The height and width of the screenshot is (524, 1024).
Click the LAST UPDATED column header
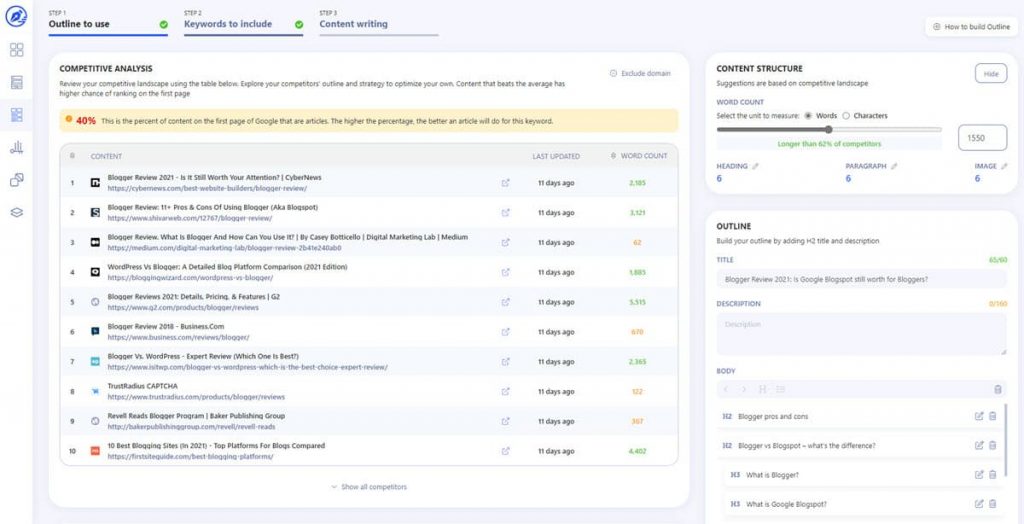(556, 156)
